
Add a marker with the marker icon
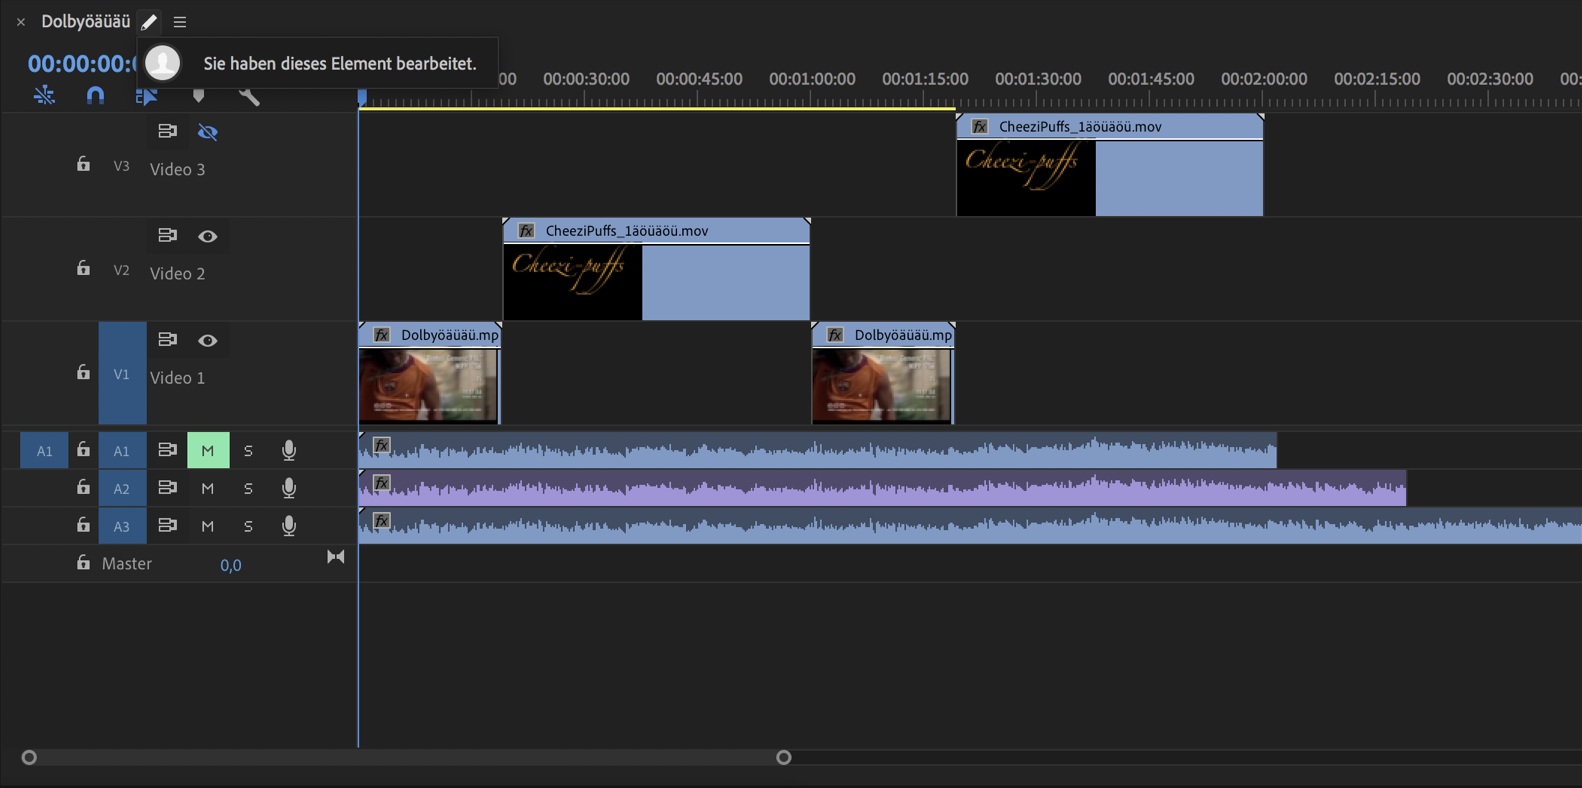[198, 95]
